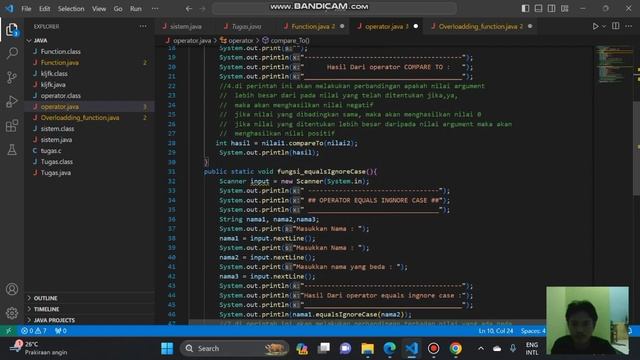Open the Testing flask view
The width and height of the screenshot is (640, 360).
[12, 149]
